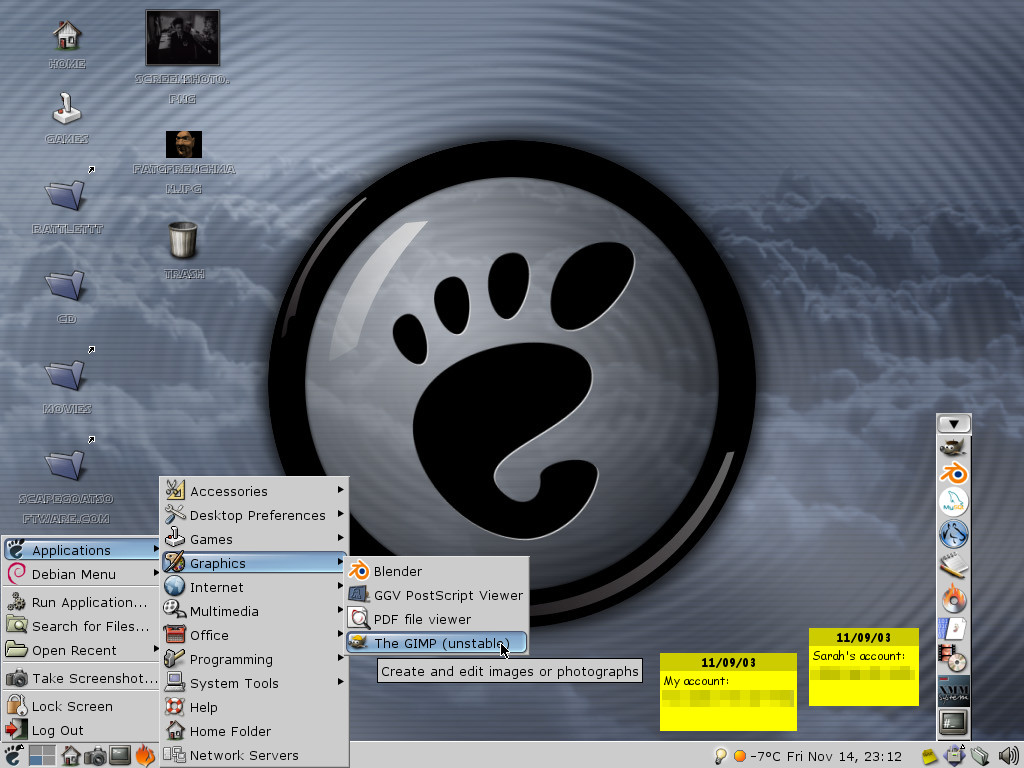Collapse the drawer with the down-arrow button
The image size is (1024, 768).
953,424
